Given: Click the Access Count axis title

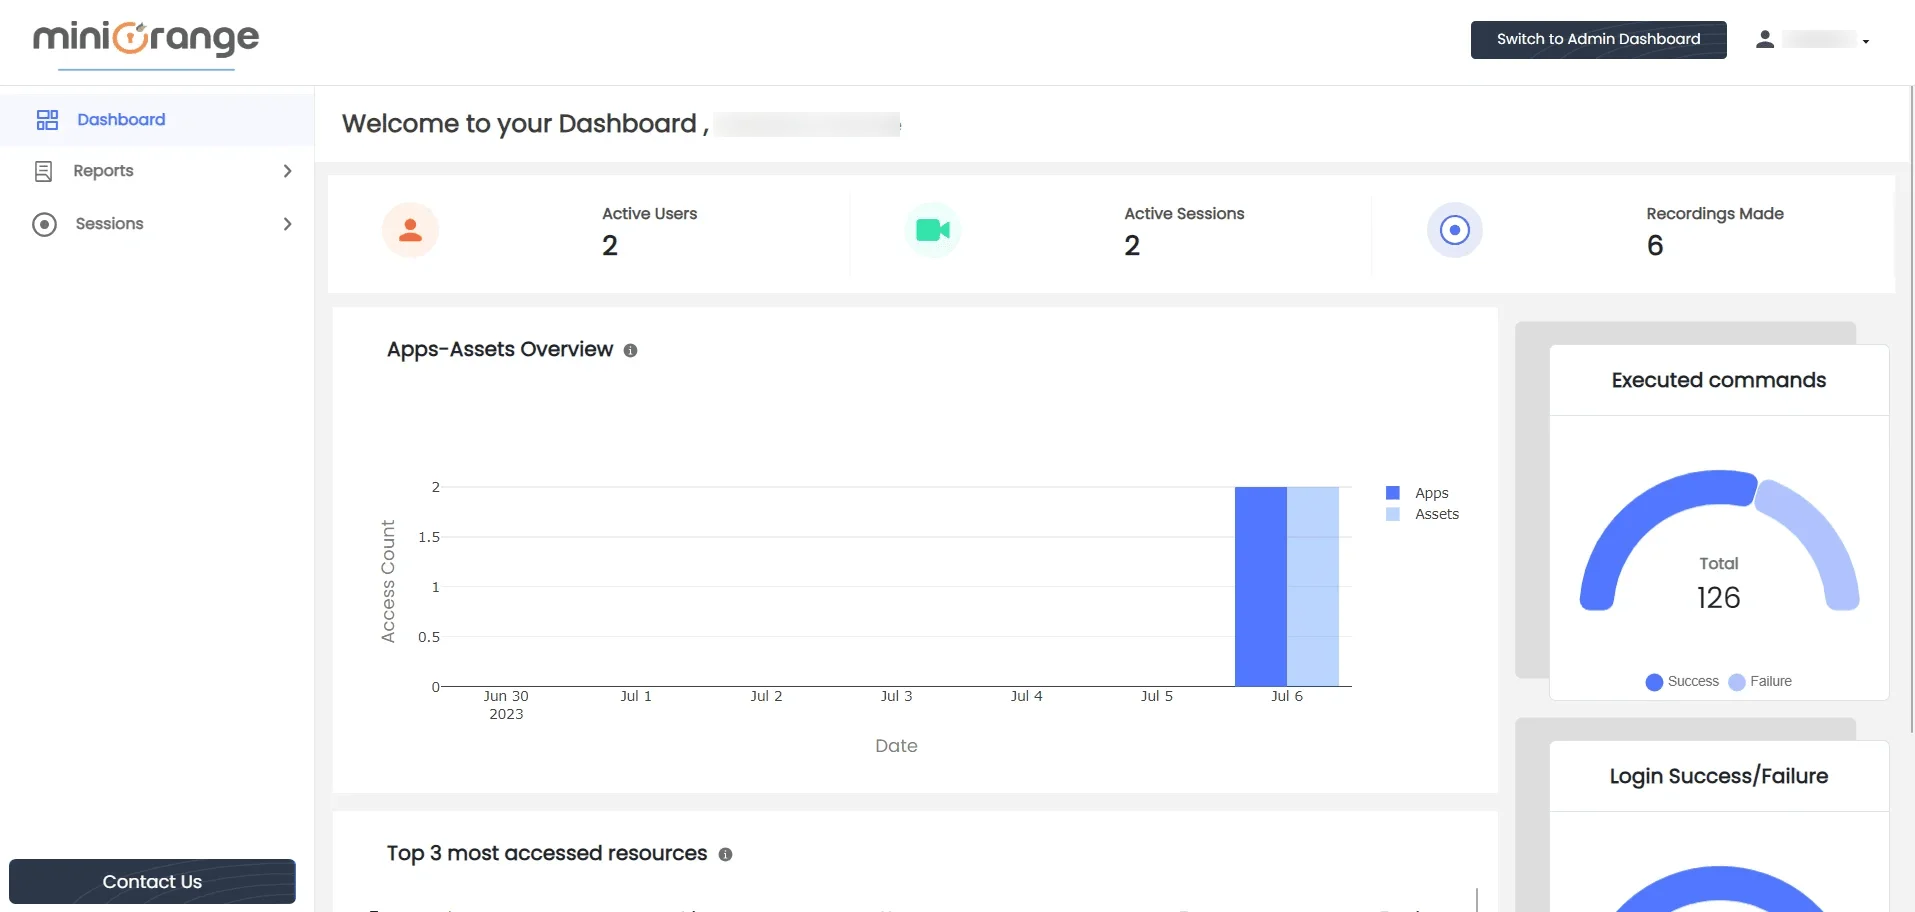Looking at the screenshot, I should coord(388,581).
